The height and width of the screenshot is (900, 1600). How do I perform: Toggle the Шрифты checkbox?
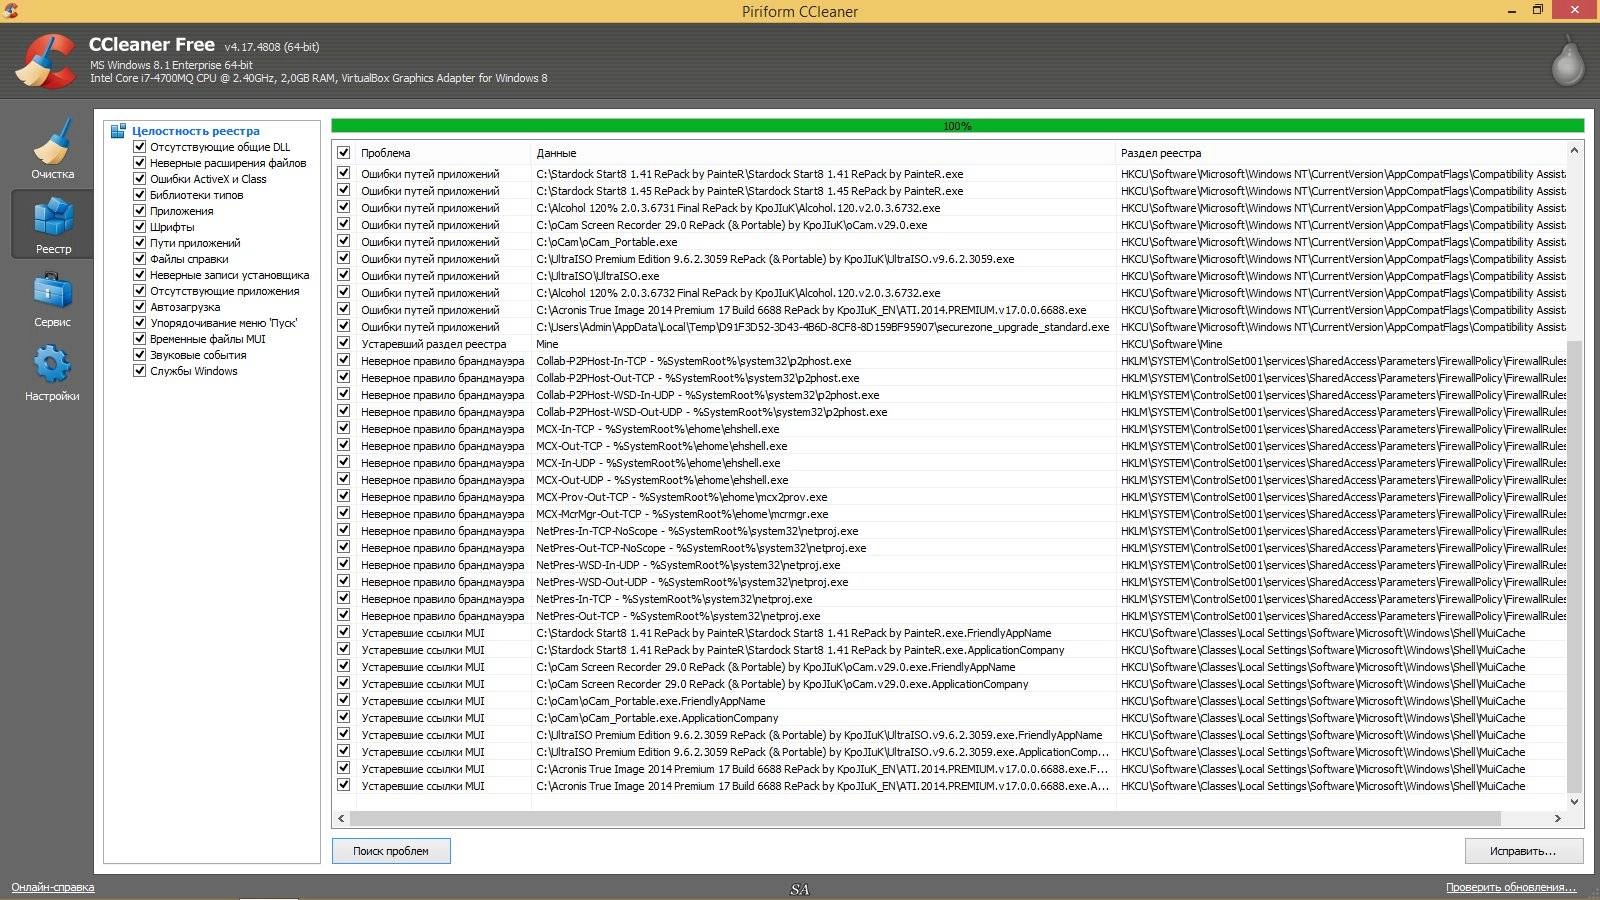click(140, 227)
